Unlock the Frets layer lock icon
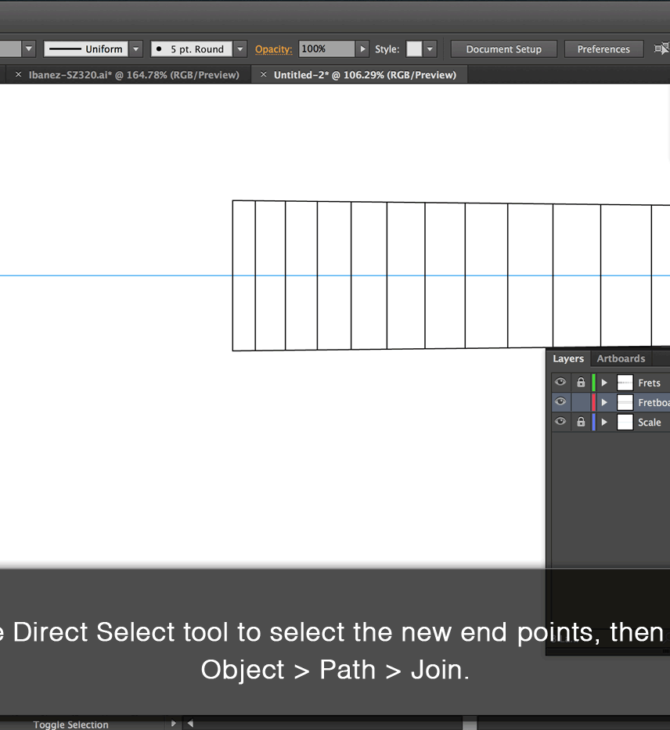 pos(580,383)
